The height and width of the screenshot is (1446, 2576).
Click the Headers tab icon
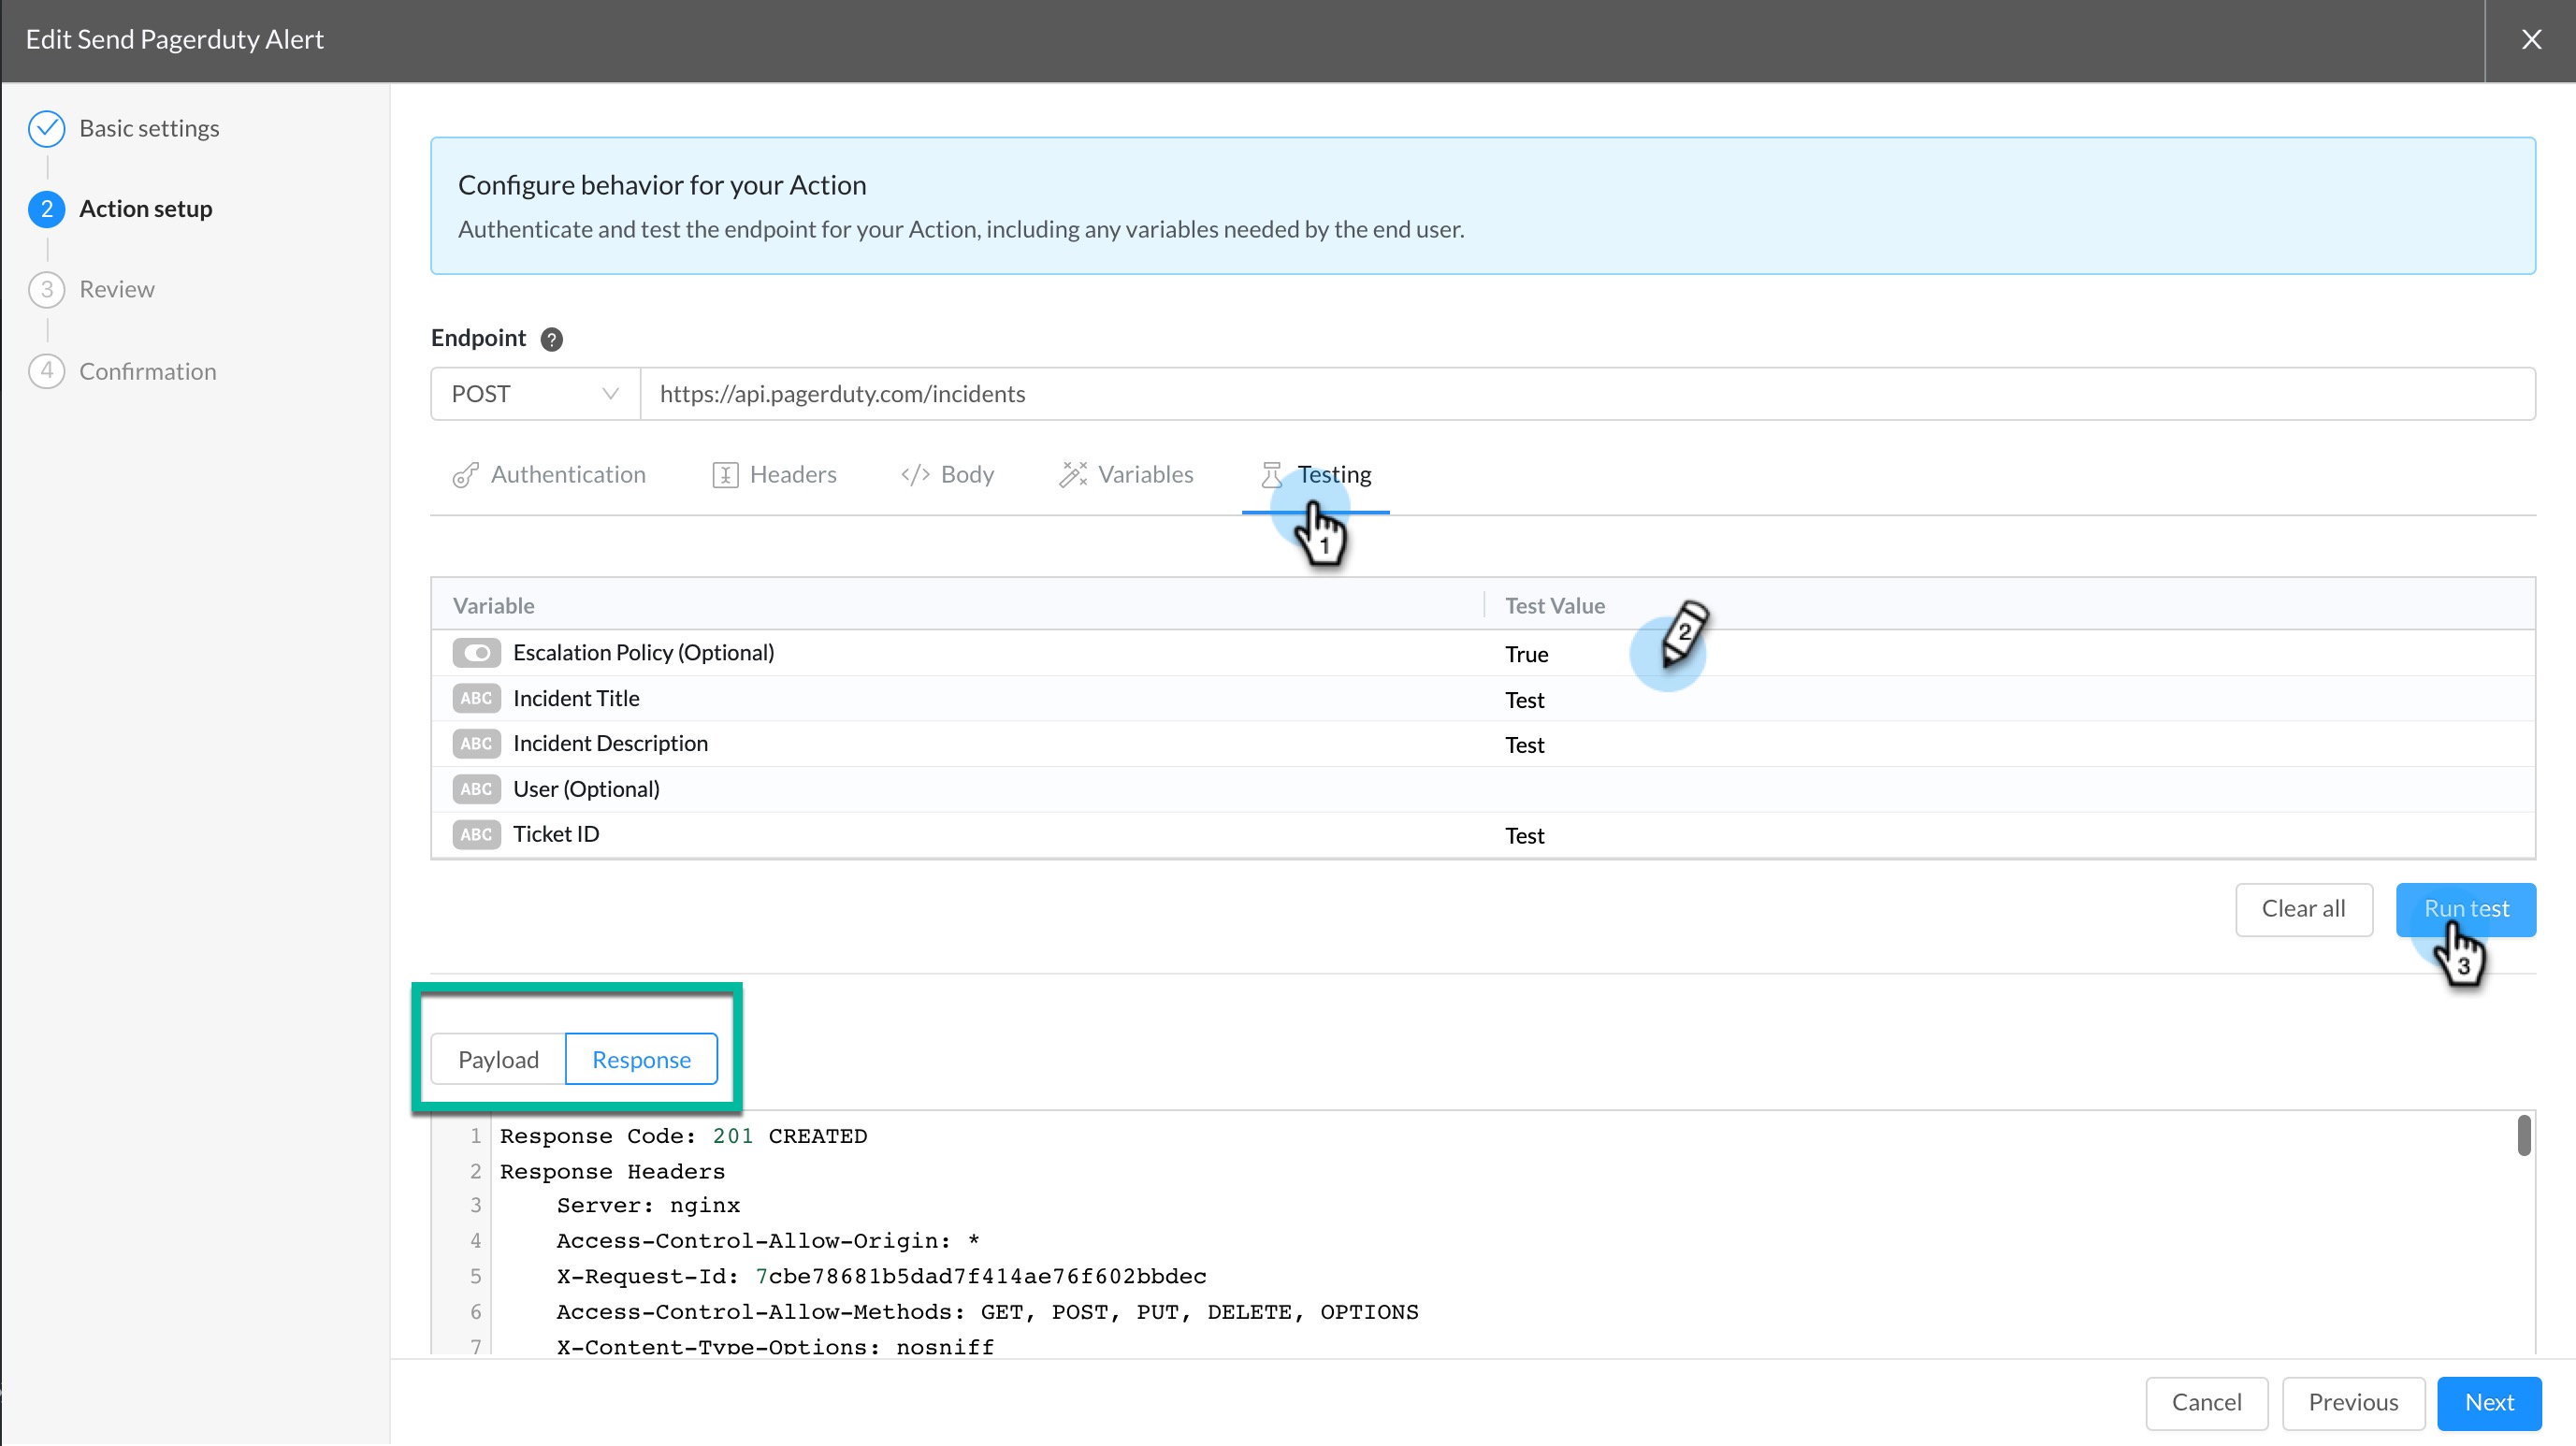pos(725,475)
